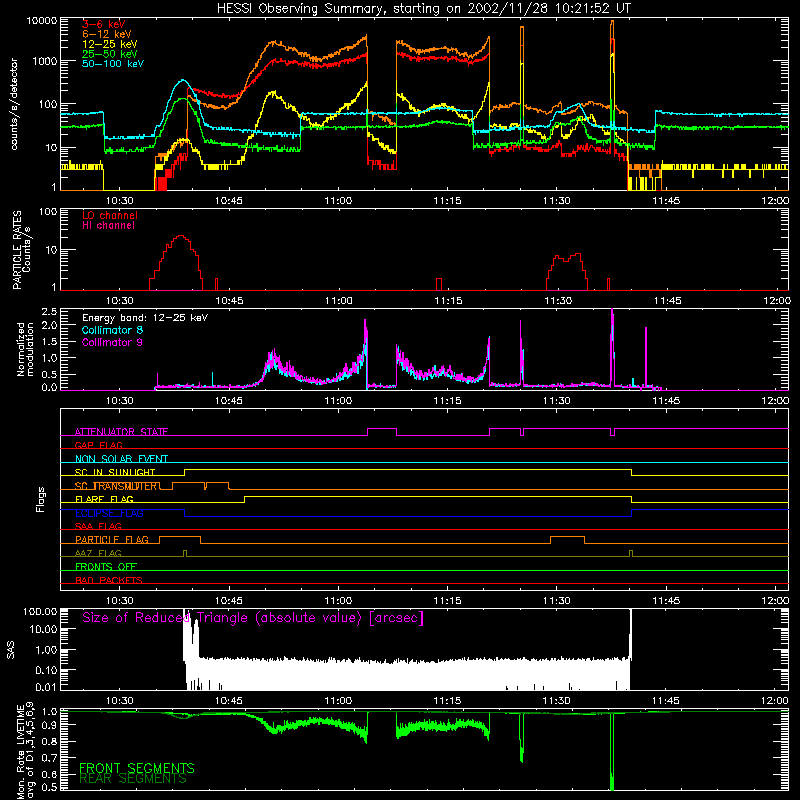Click 10:45 label under particle rates plot
Image resolution: width=800 pixels, height=800 pixels.
tap(229, 301)
